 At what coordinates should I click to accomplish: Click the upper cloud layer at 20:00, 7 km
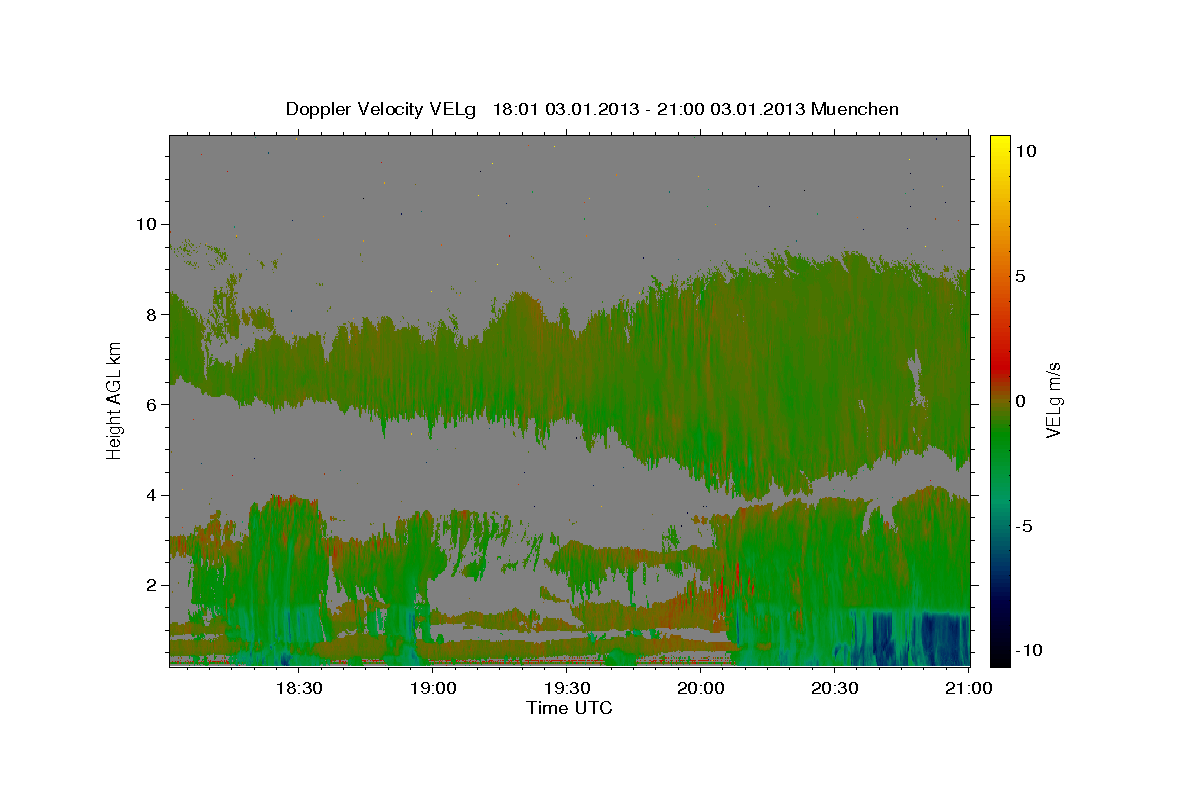pyautogui.click(x=701, y=360)
